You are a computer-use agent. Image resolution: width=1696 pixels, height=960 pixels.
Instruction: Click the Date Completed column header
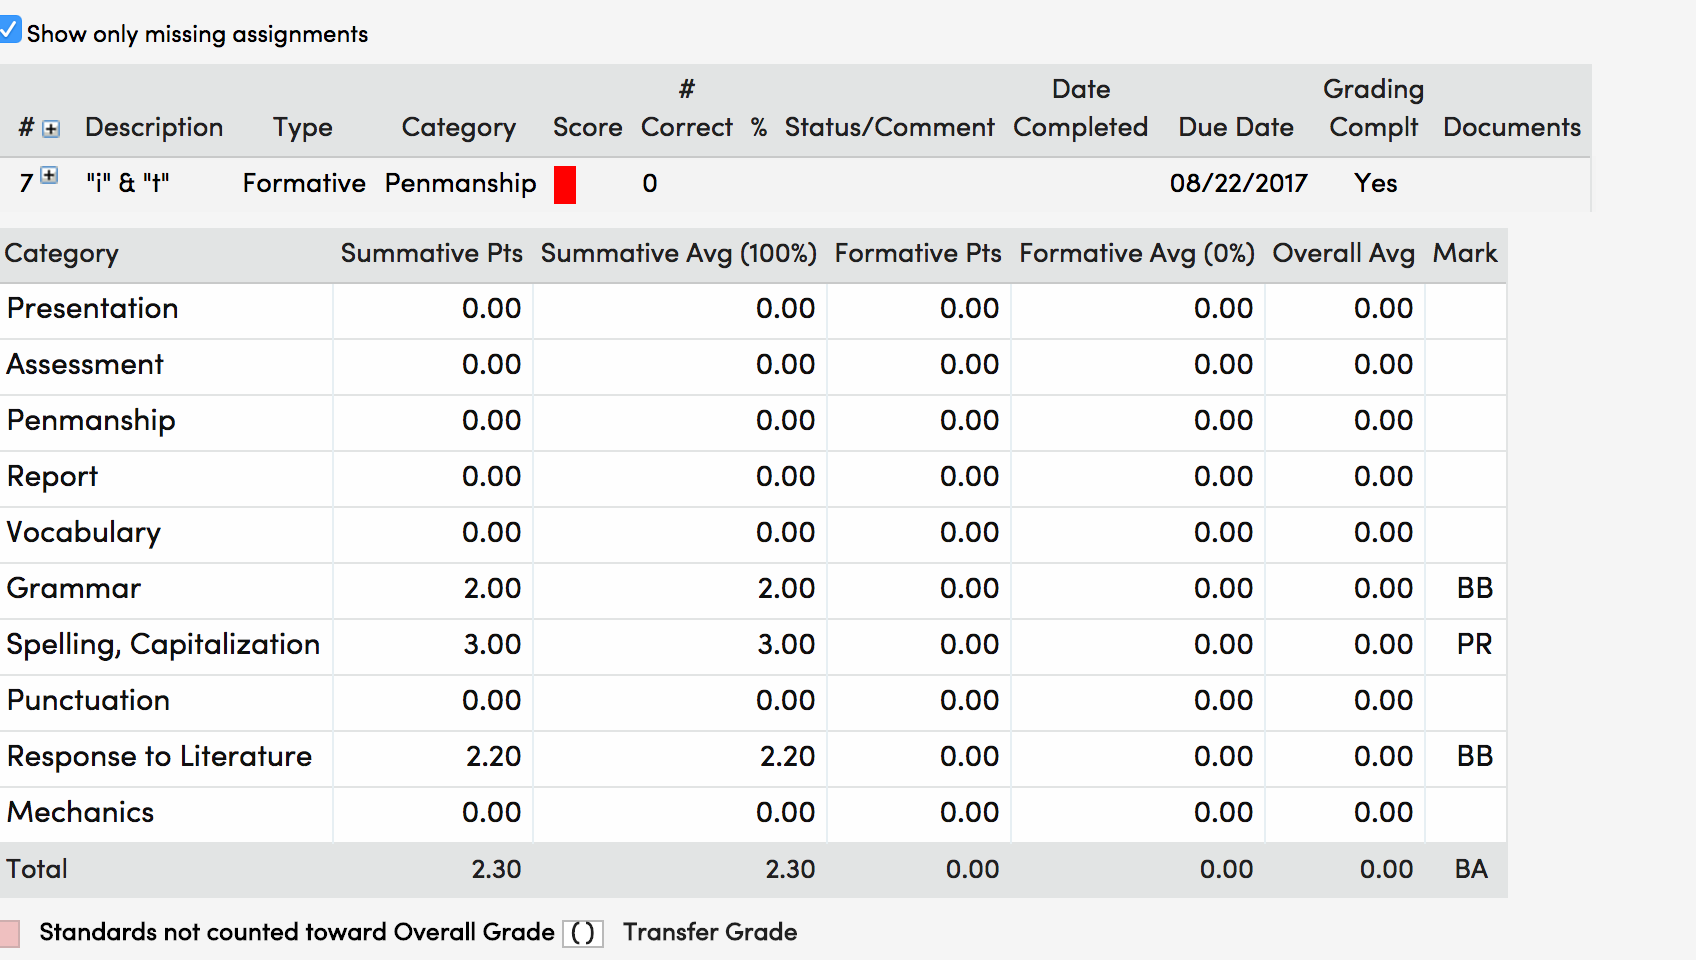(x=1081, y=108)
